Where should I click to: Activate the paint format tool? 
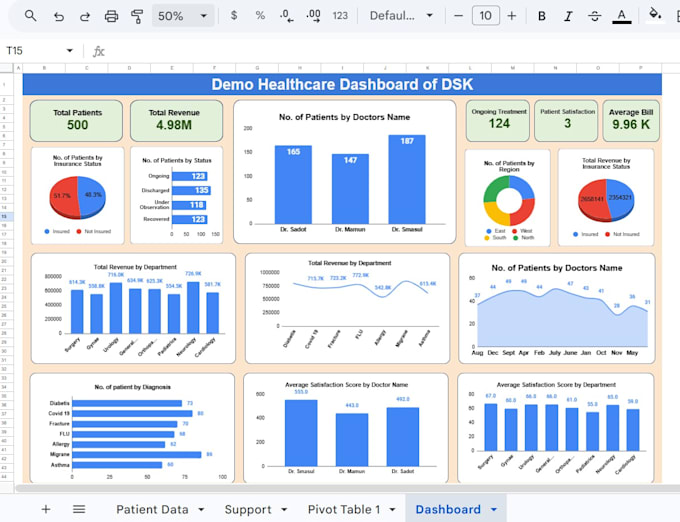pyautogui.click(x=137, y=16)
